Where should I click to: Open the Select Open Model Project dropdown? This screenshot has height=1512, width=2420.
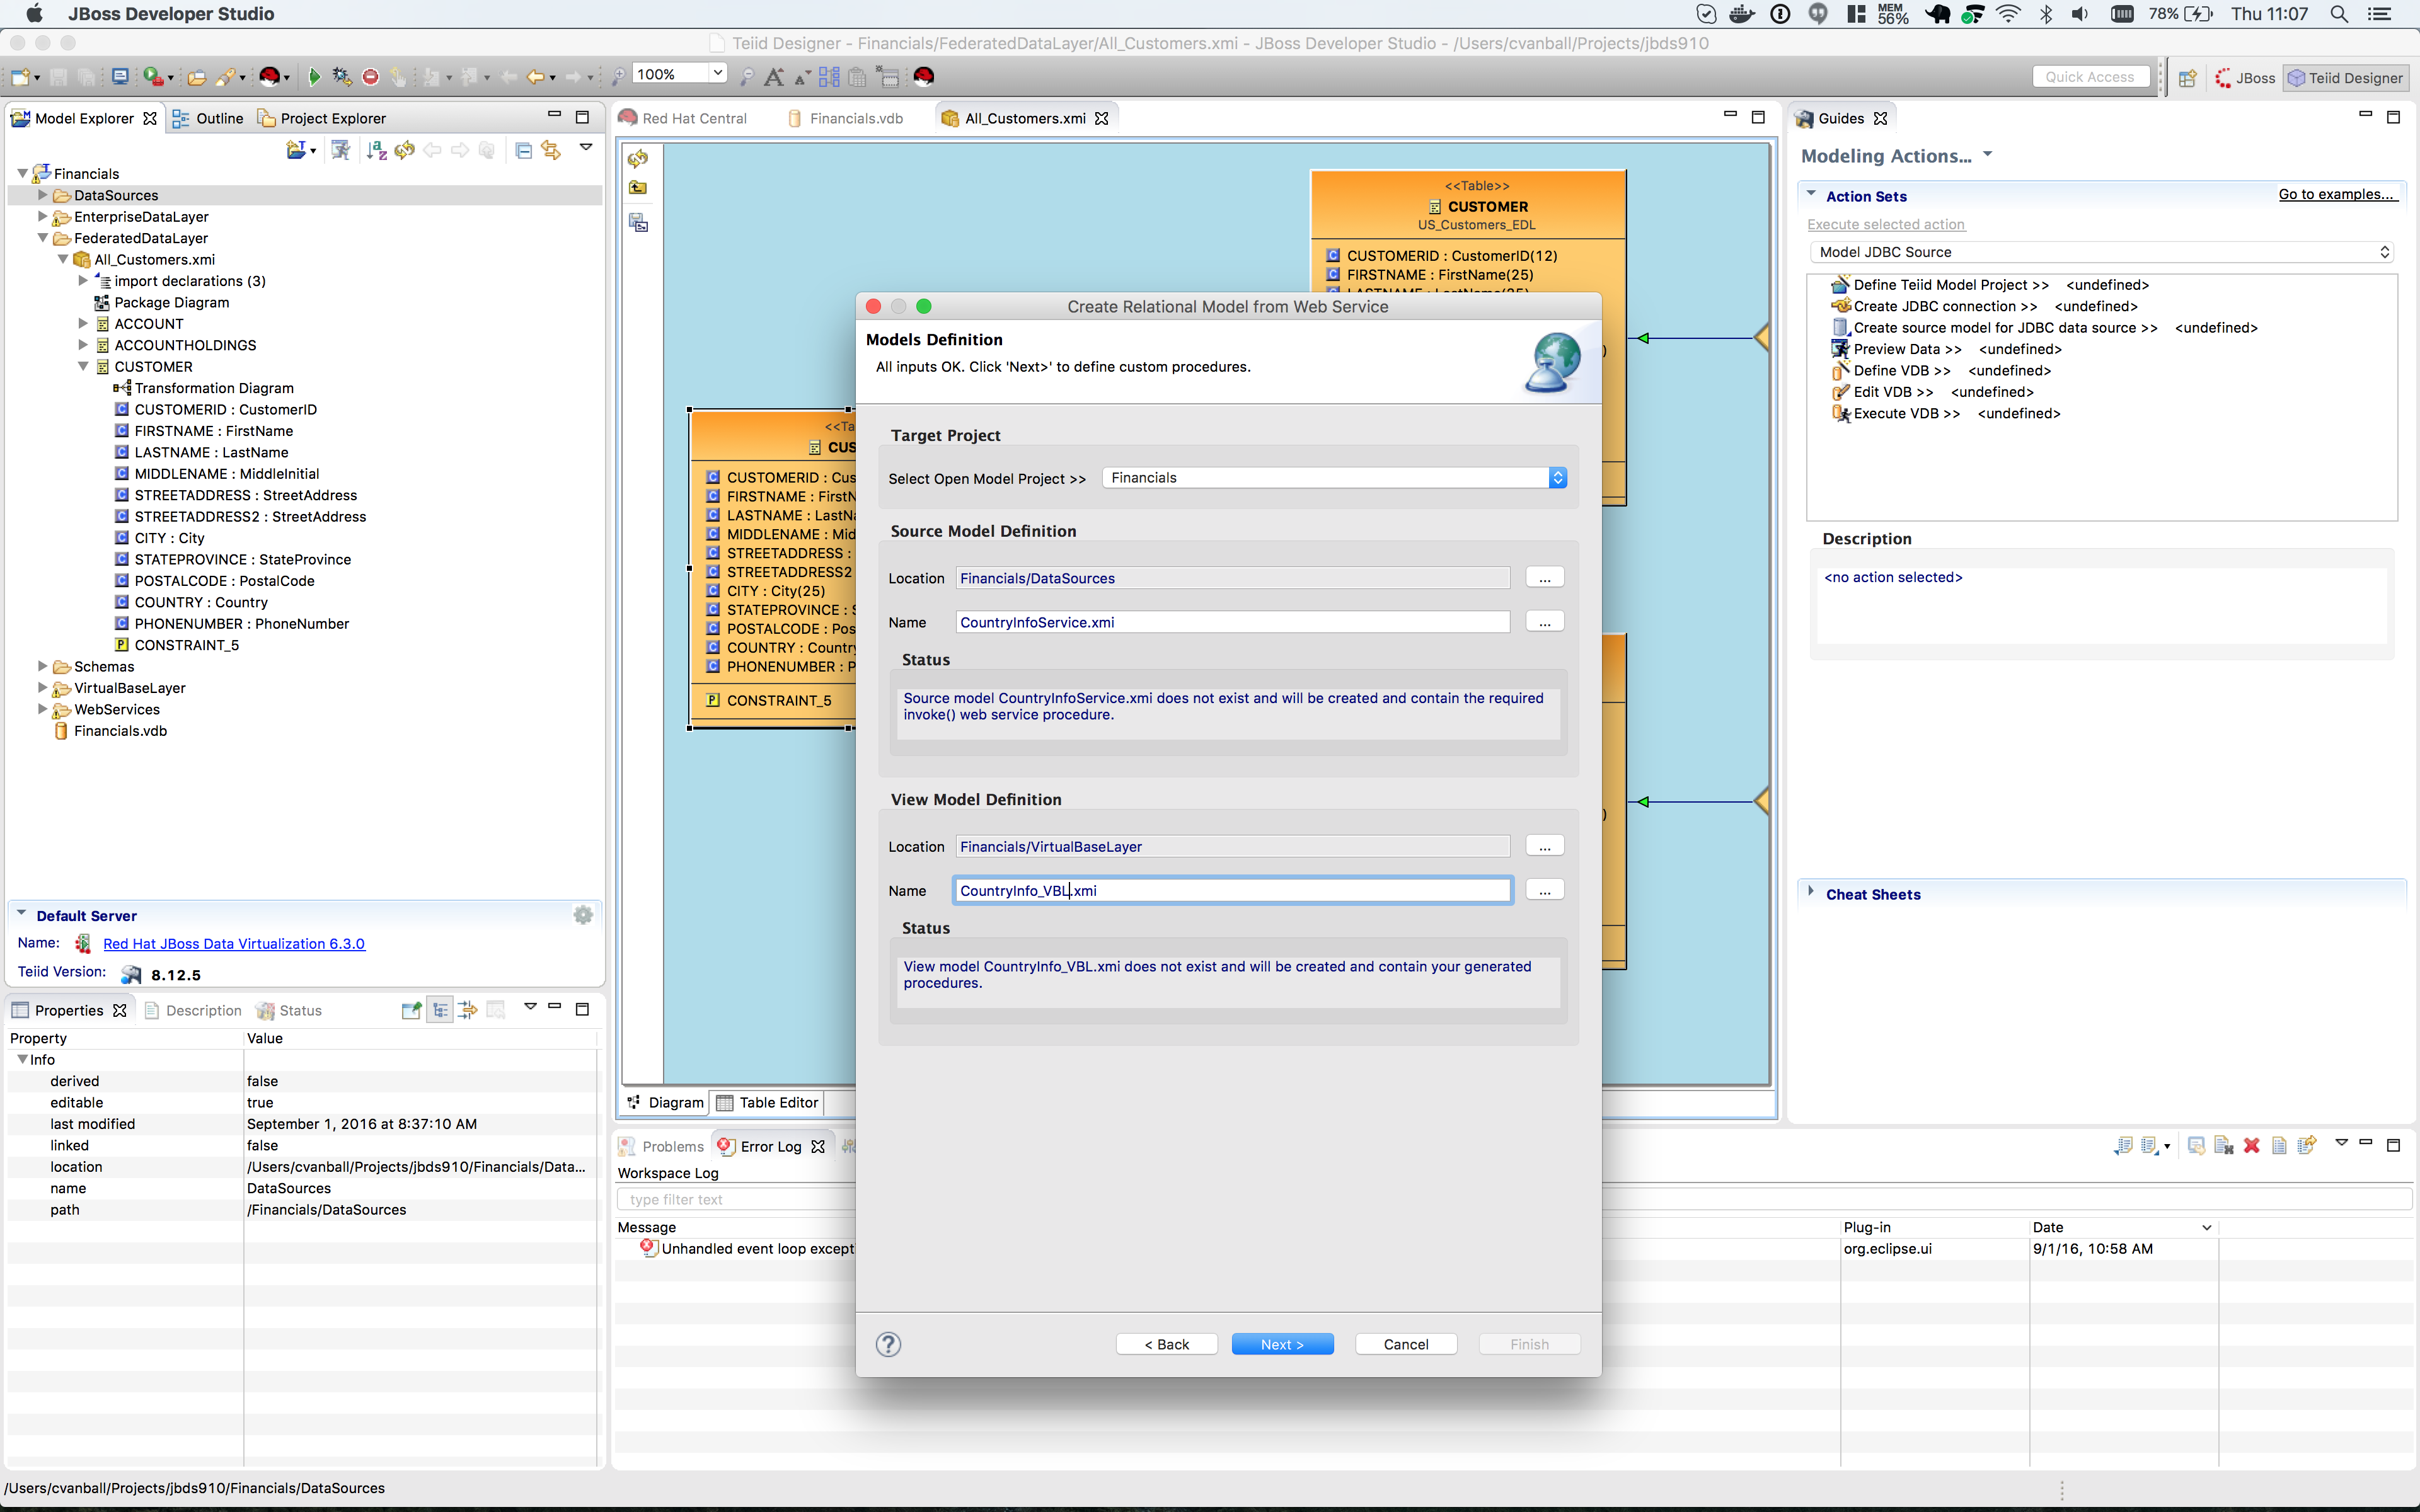[x=1558, y=478]
